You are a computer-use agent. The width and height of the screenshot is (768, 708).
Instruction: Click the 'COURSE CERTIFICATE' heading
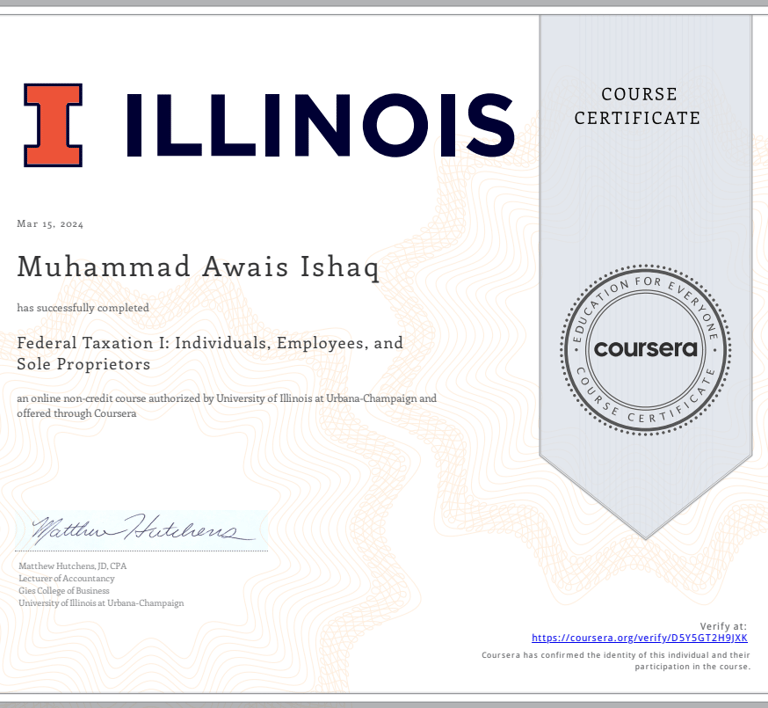pos(638,106)
